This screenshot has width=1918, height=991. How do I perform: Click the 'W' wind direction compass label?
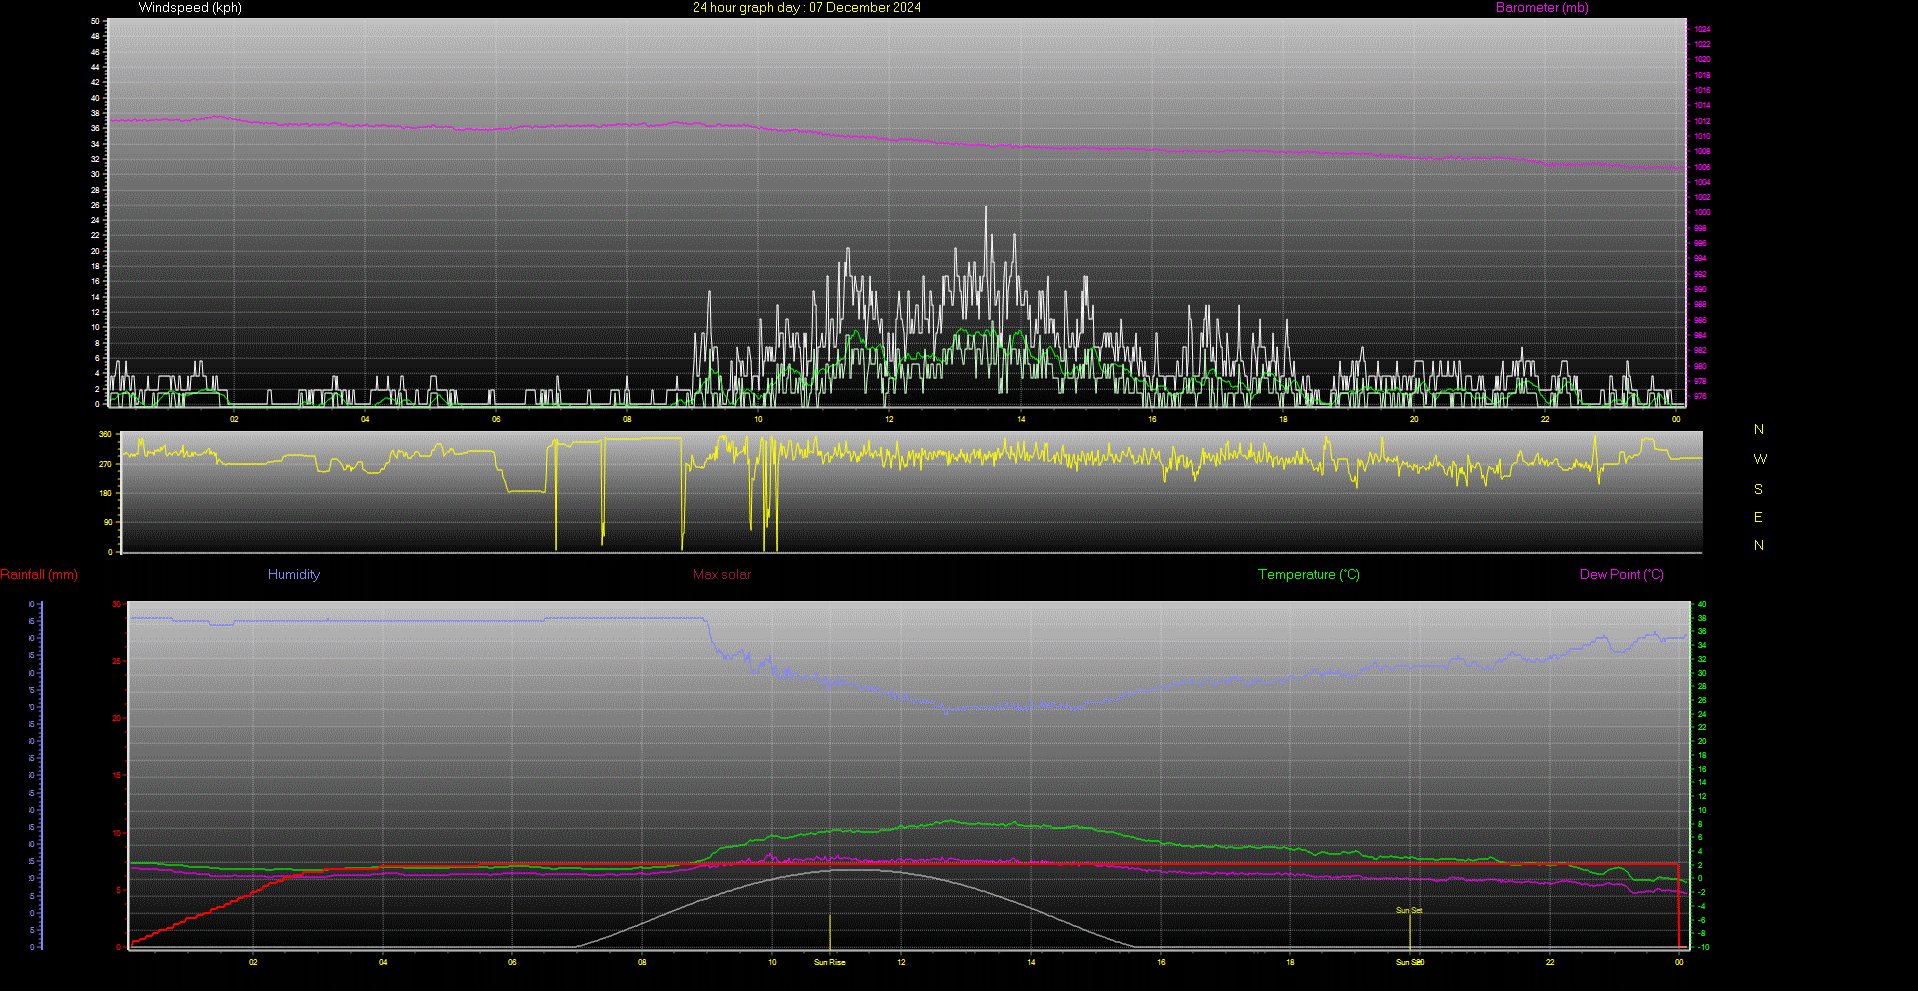pos(1760,460)
